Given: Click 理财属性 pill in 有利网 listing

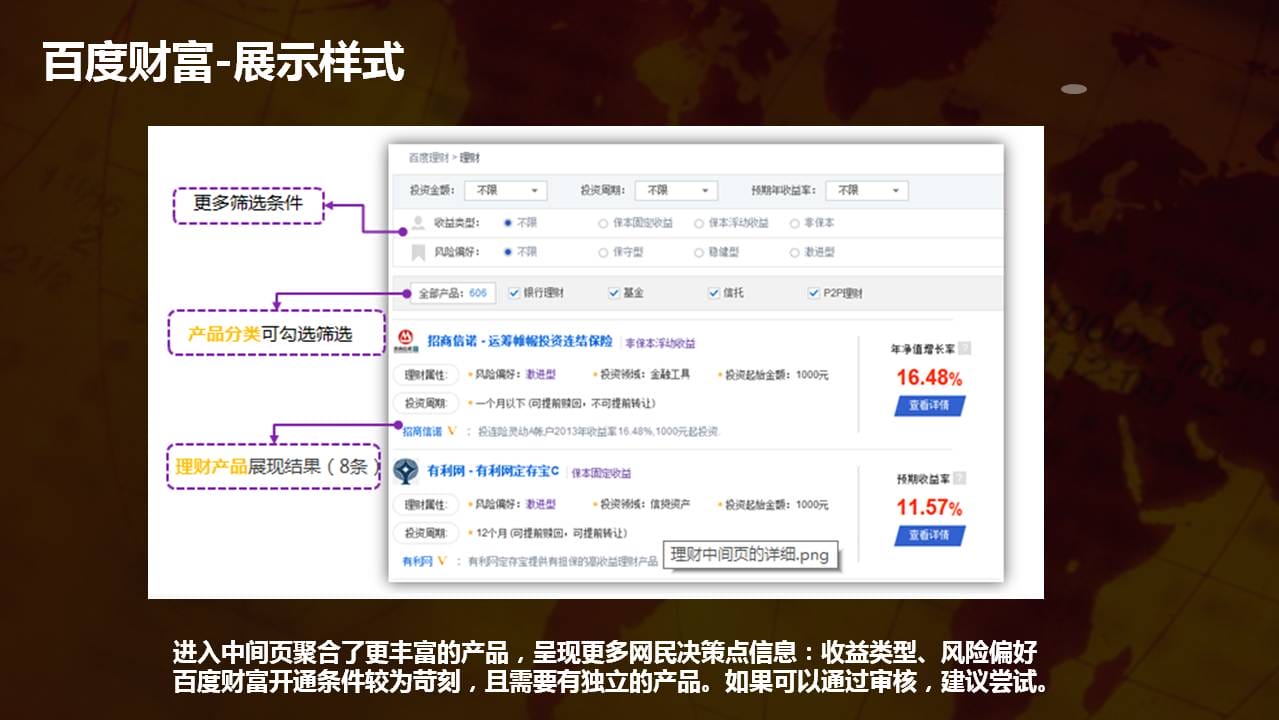Looking at the screenshot, I should pyautogui.click(x=425, y=505).
